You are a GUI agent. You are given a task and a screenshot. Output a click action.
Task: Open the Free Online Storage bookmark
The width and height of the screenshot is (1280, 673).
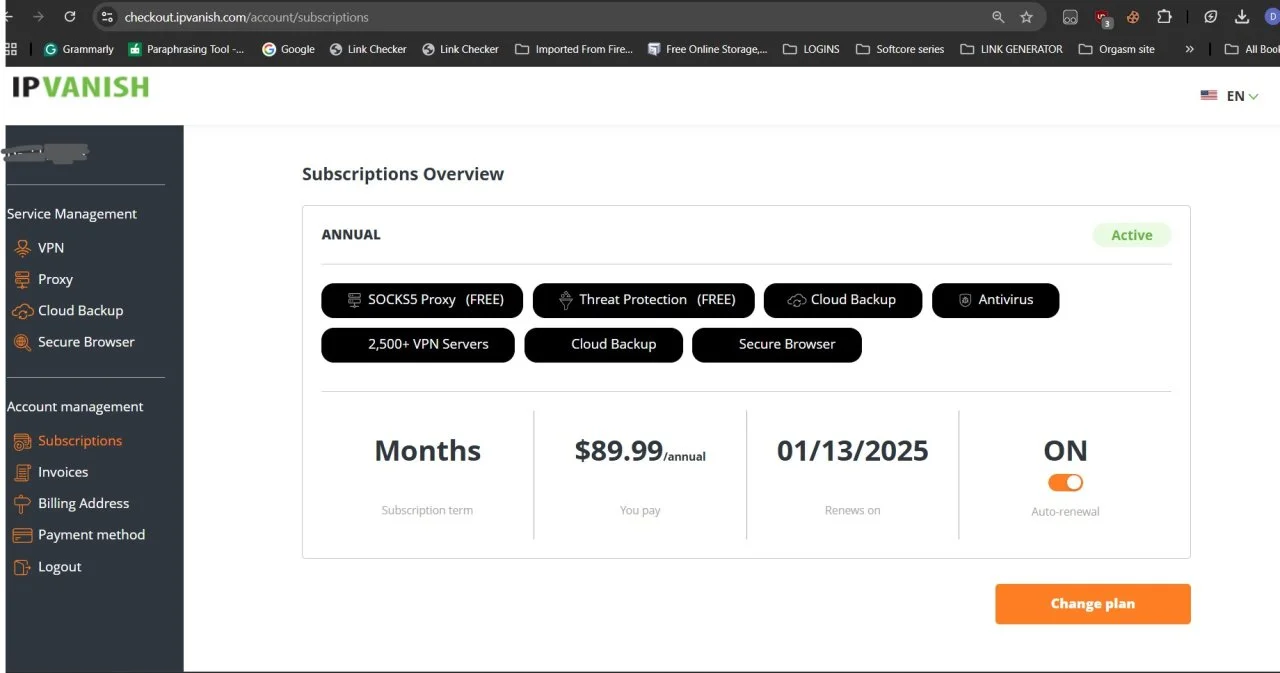point(708,49)
